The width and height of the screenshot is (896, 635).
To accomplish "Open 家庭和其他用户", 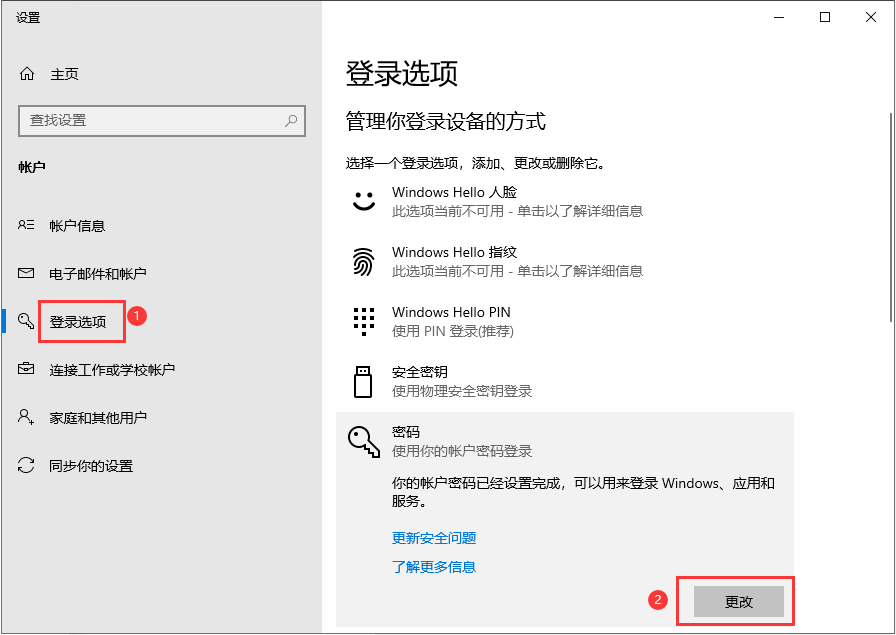I will pyautogui.click(x=98, y=418).
